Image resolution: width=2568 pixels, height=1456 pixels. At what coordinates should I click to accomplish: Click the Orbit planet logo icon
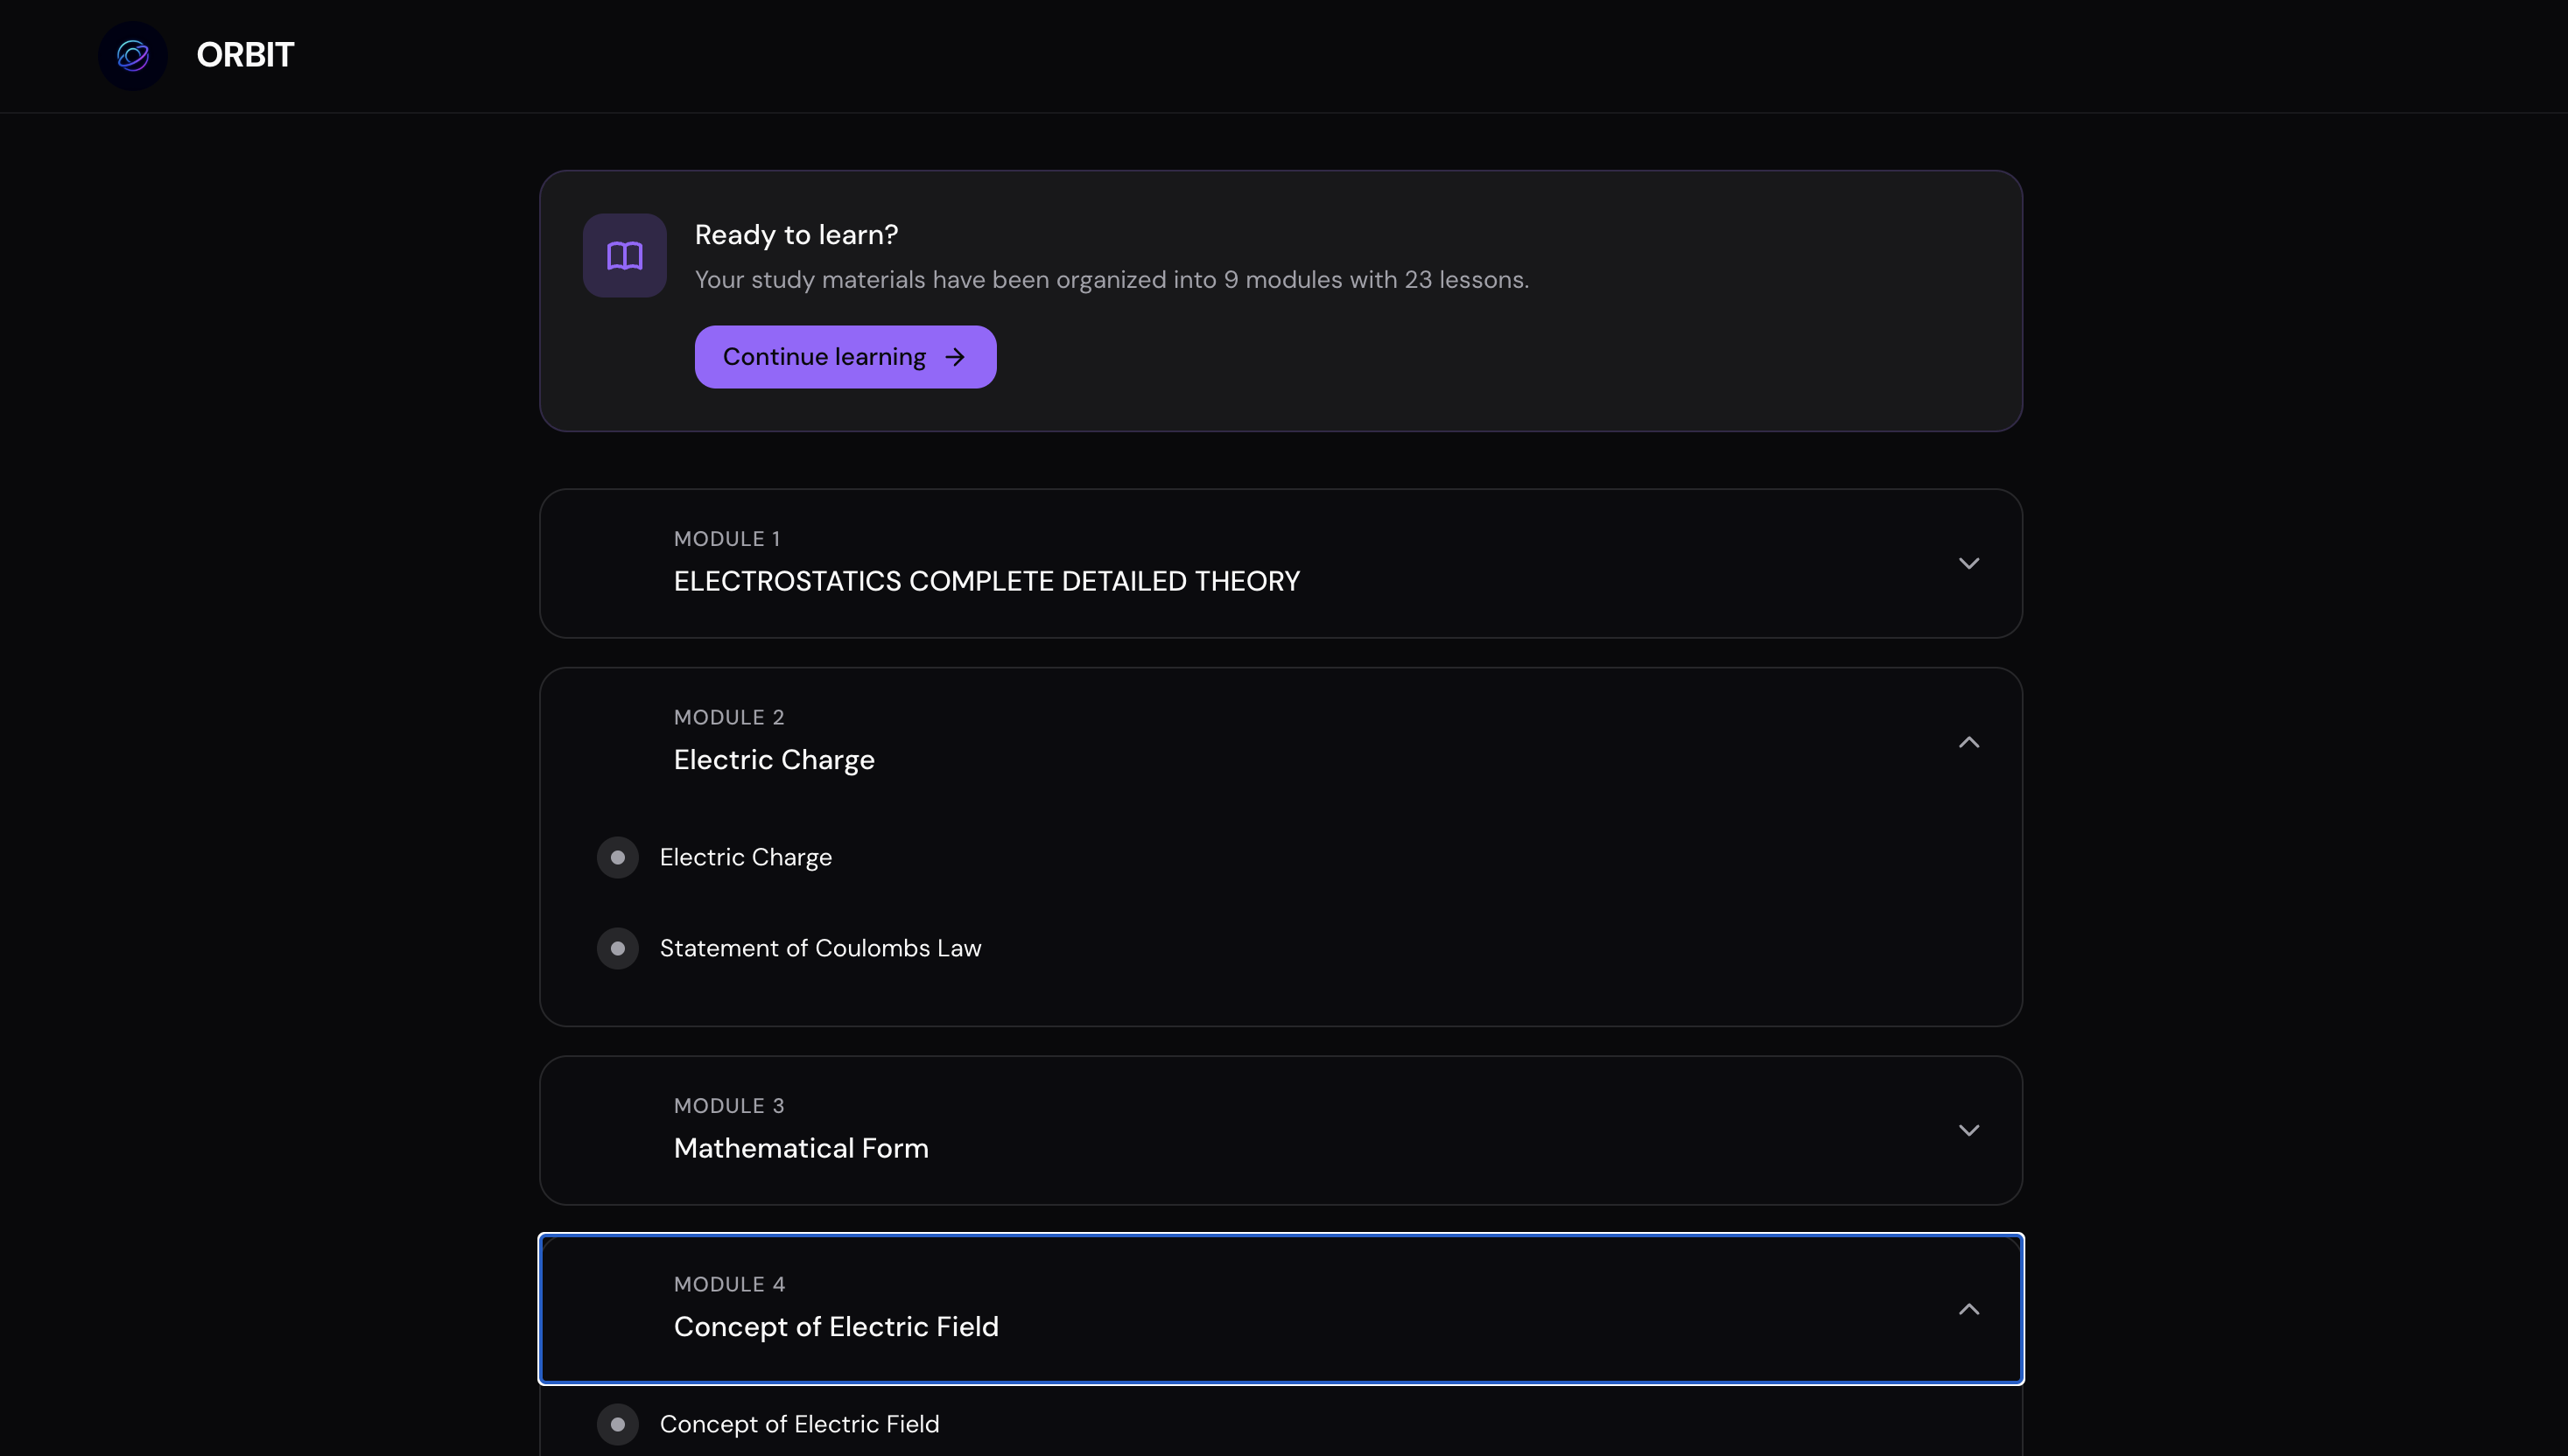tap(133, 55)
